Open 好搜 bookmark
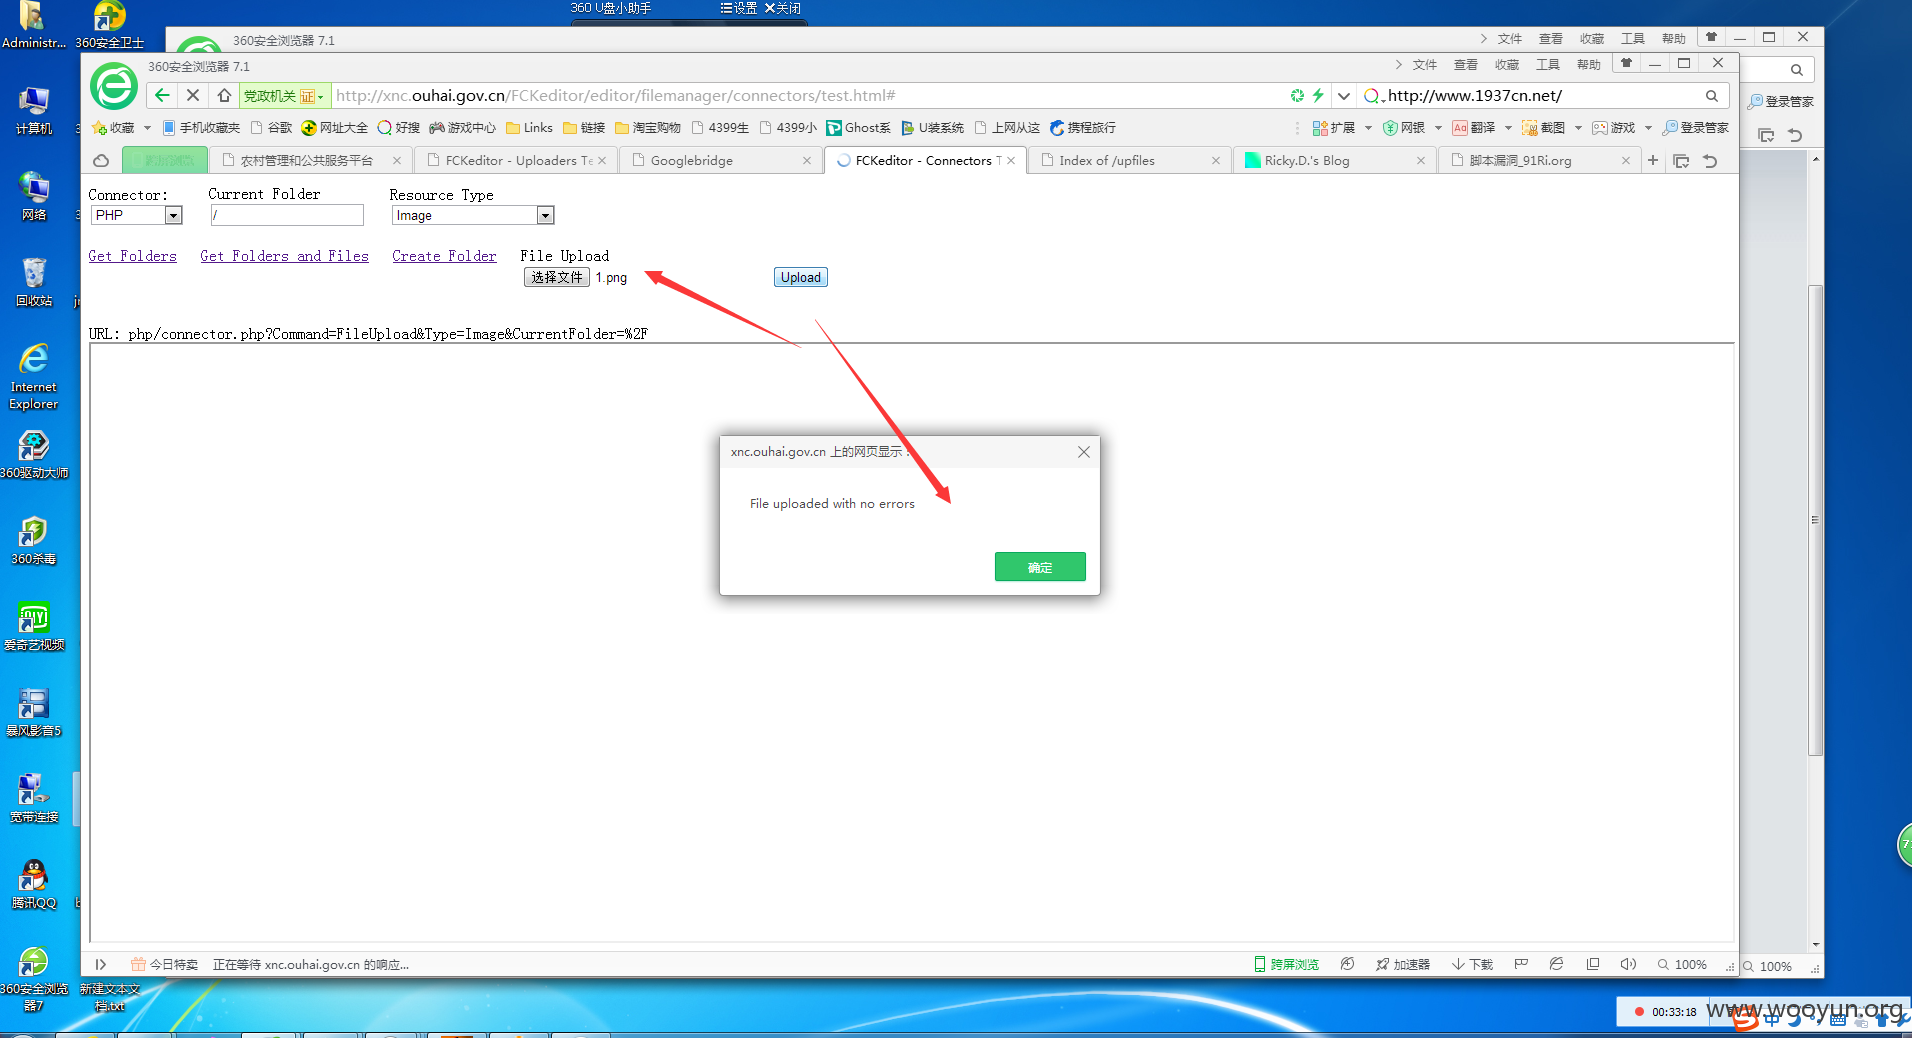Screen dimensions: 1912x1038 coord(398,128)
